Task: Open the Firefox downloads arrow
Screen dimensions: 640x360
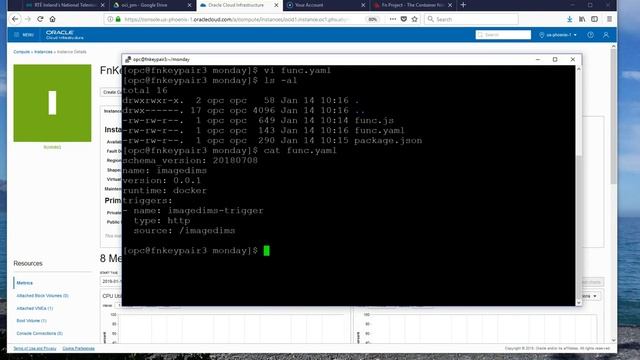Action: click(x=569, y=19)
